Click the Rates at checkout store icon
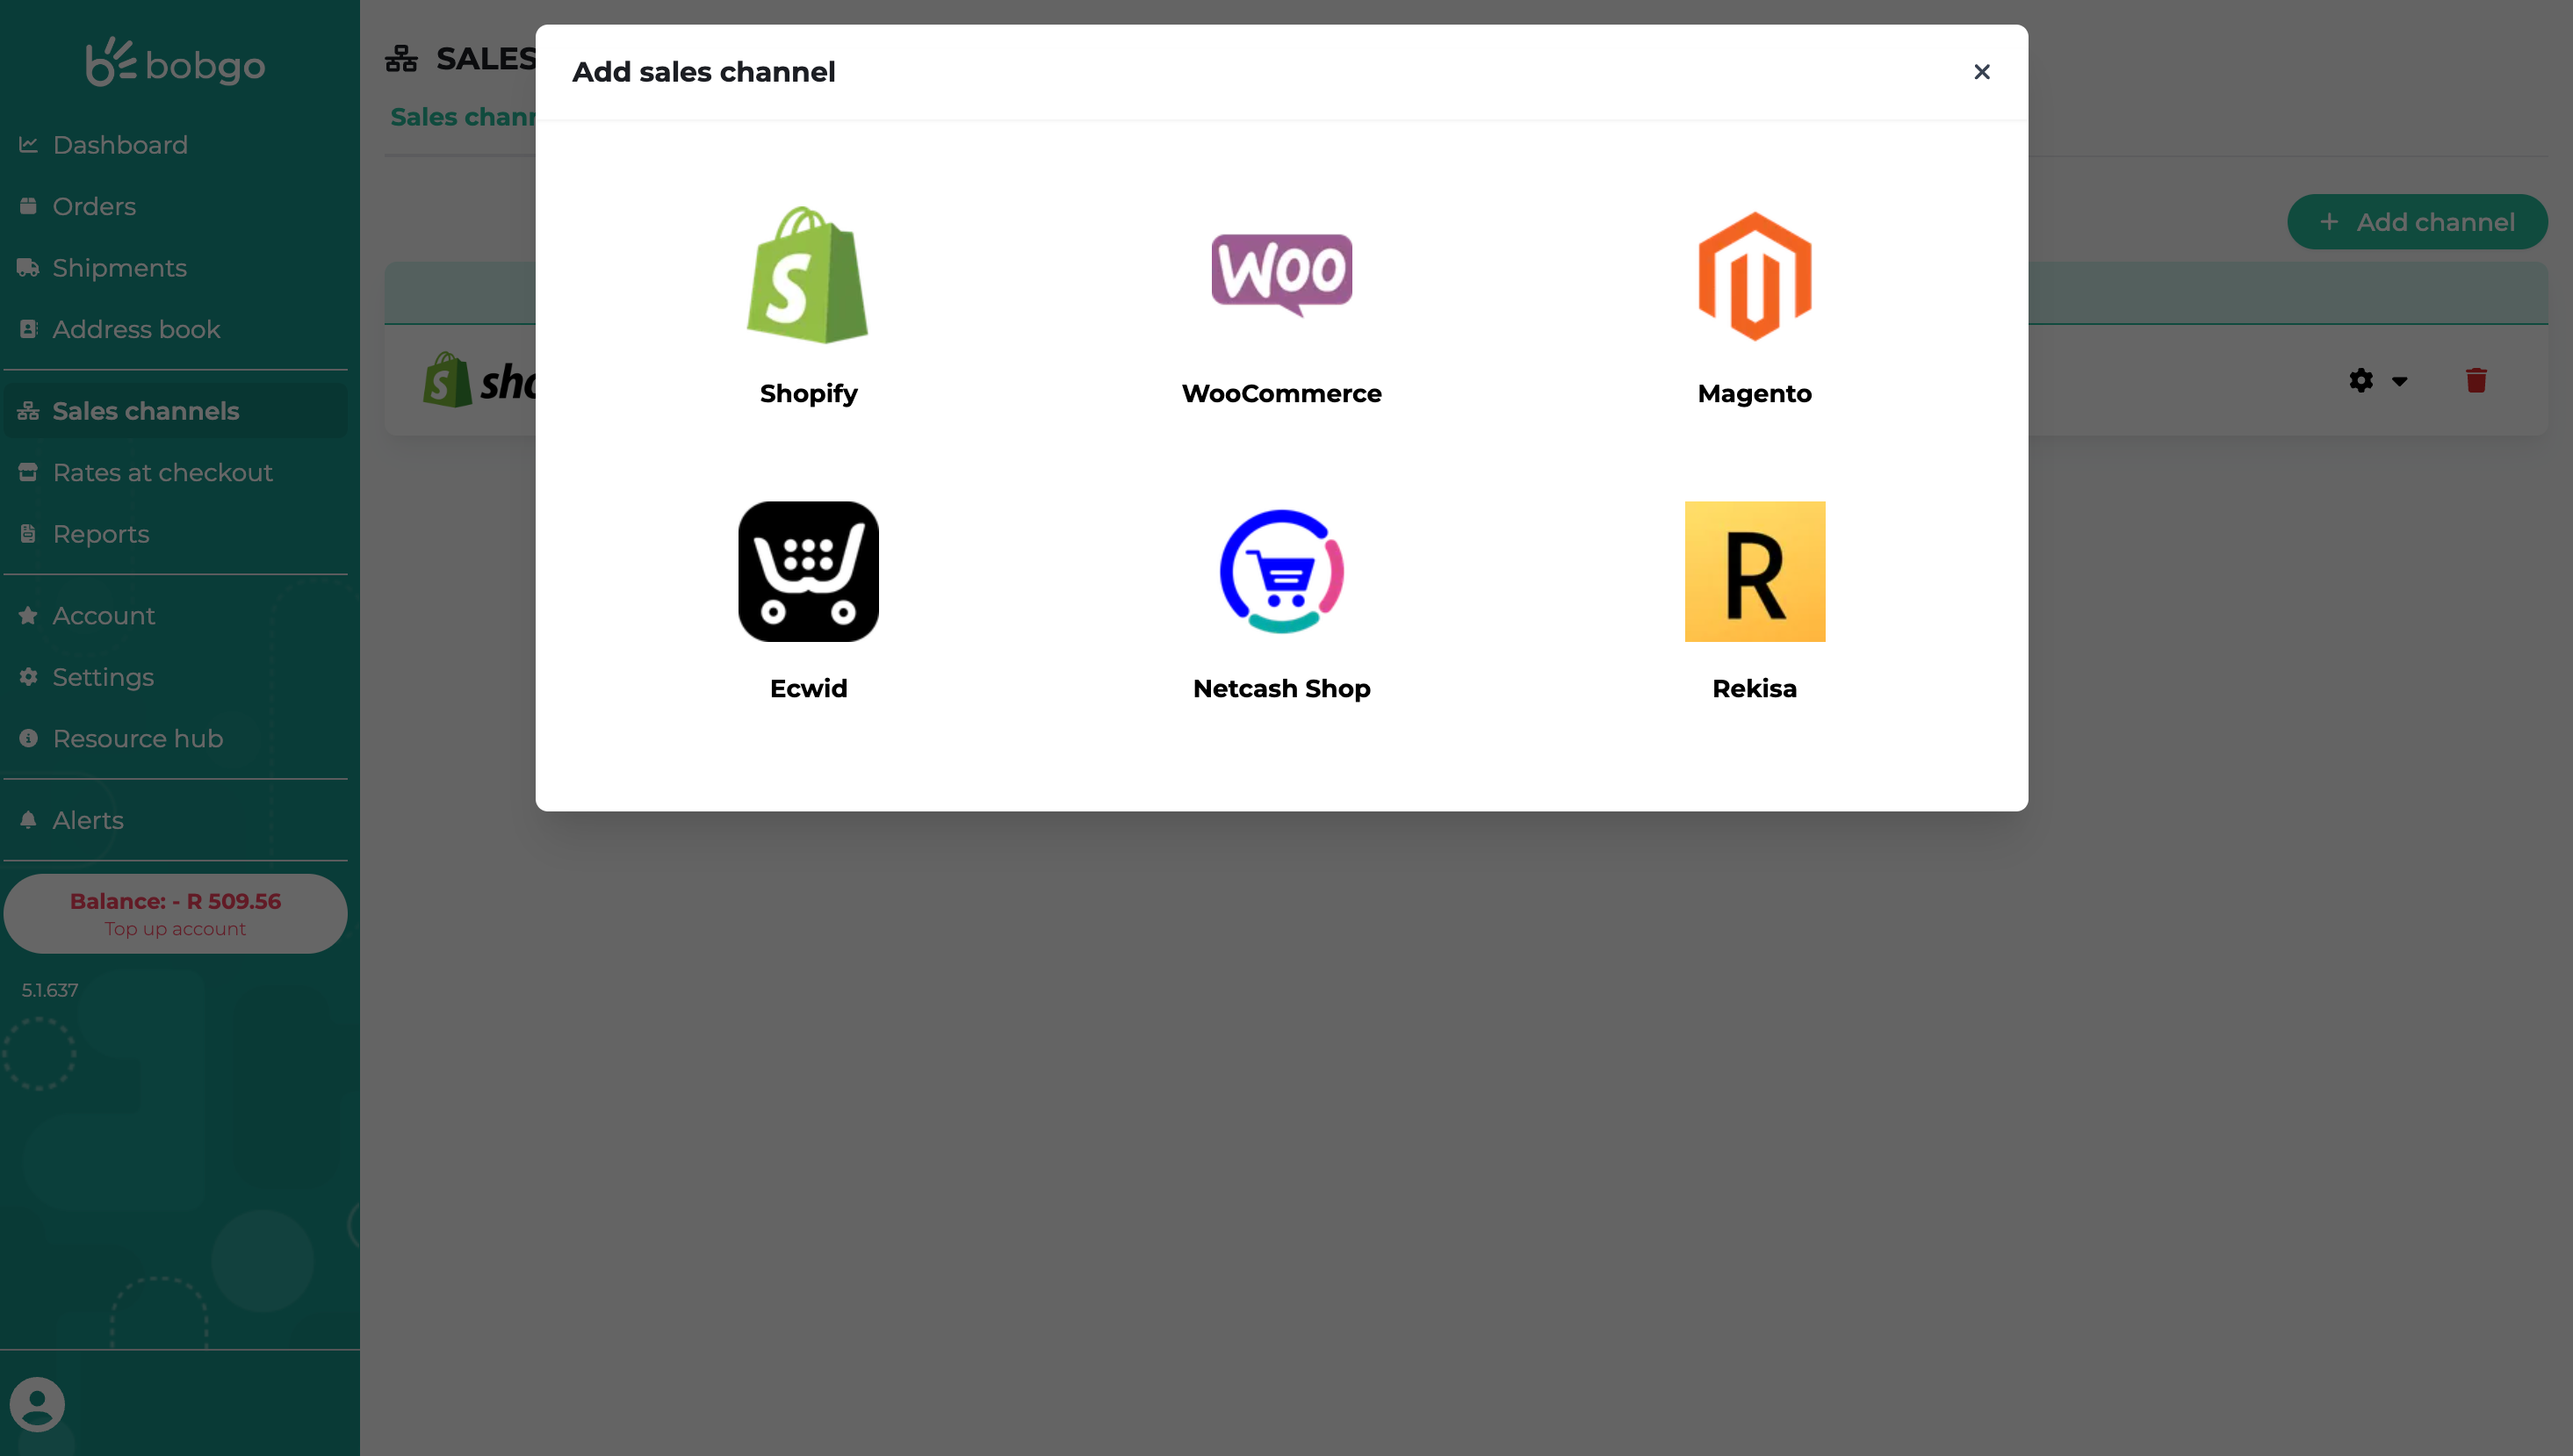The width and height of the screenshot is (2573, 1456). (x=28, y=472)
